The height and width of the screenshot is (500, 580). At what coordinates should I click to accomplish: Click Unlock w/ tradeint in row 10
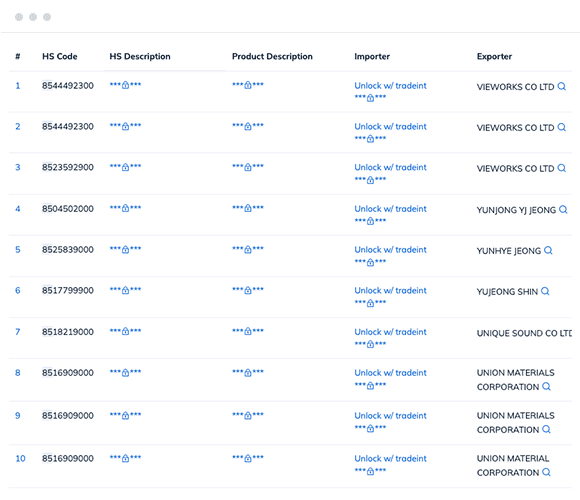pyautogui.click(x=390, y=459)
